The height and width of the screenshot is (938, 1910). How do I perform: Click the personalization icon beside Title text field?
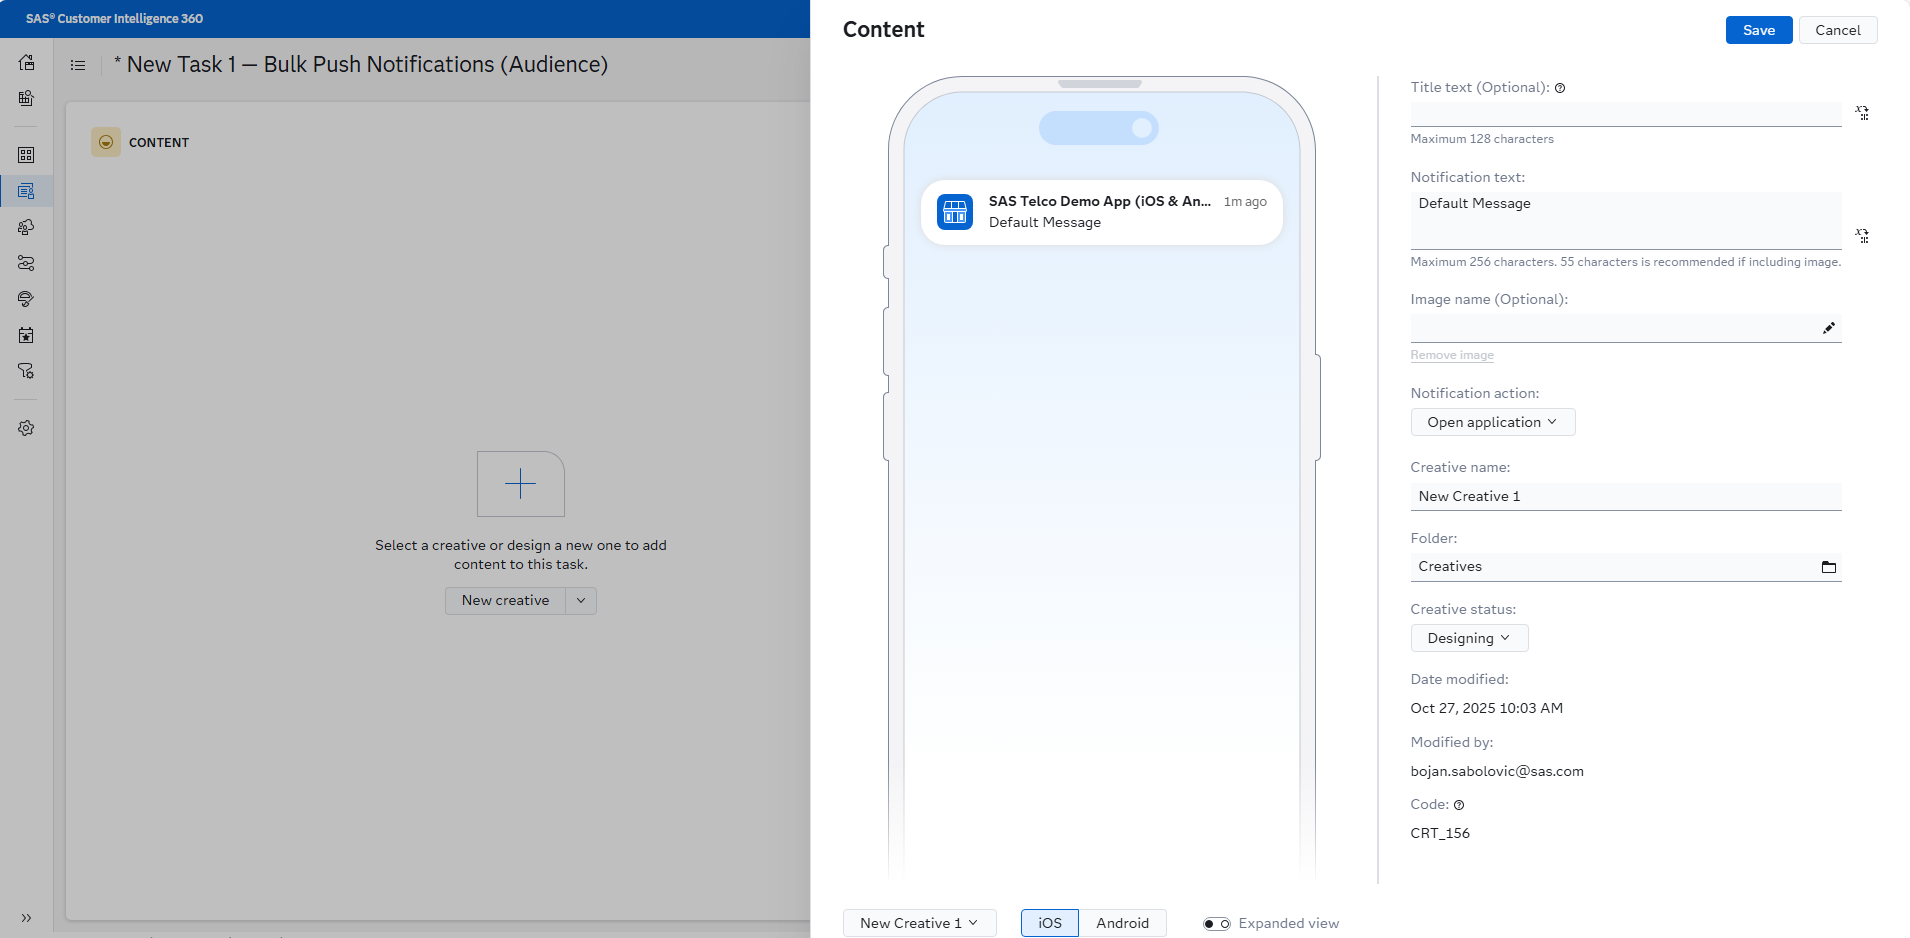click(1862, 113)
